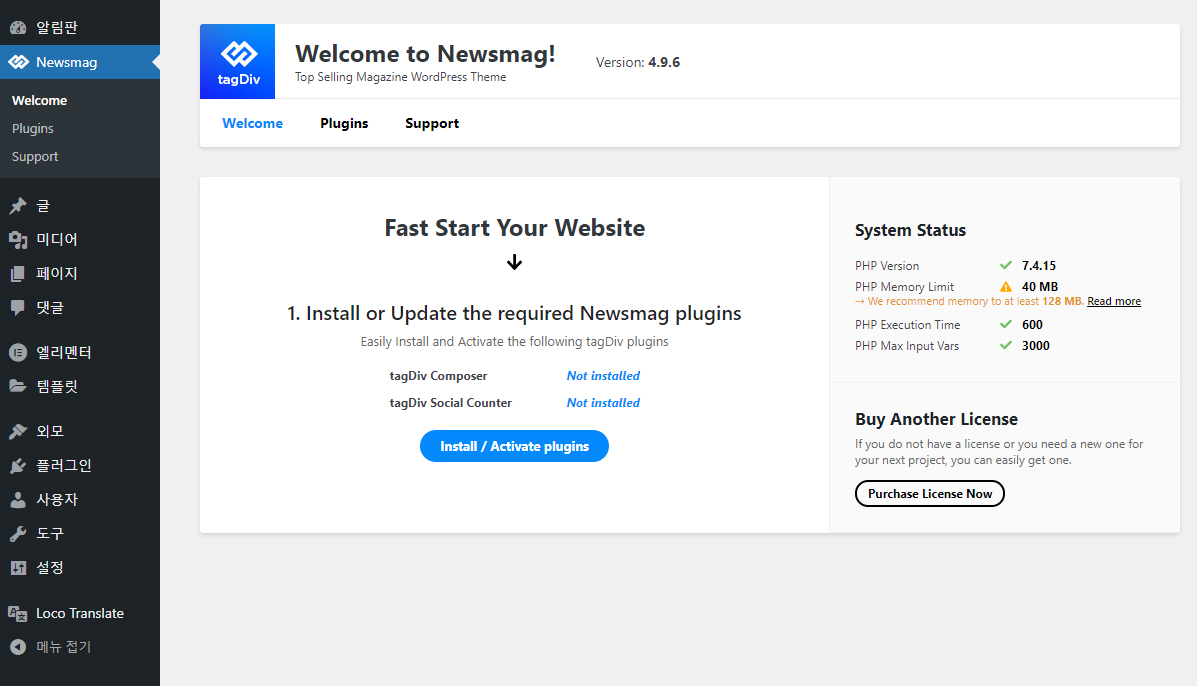Screen dimensions: 1197x686
Task: Click Install / Activate plugins button
Action: point(515,446)
